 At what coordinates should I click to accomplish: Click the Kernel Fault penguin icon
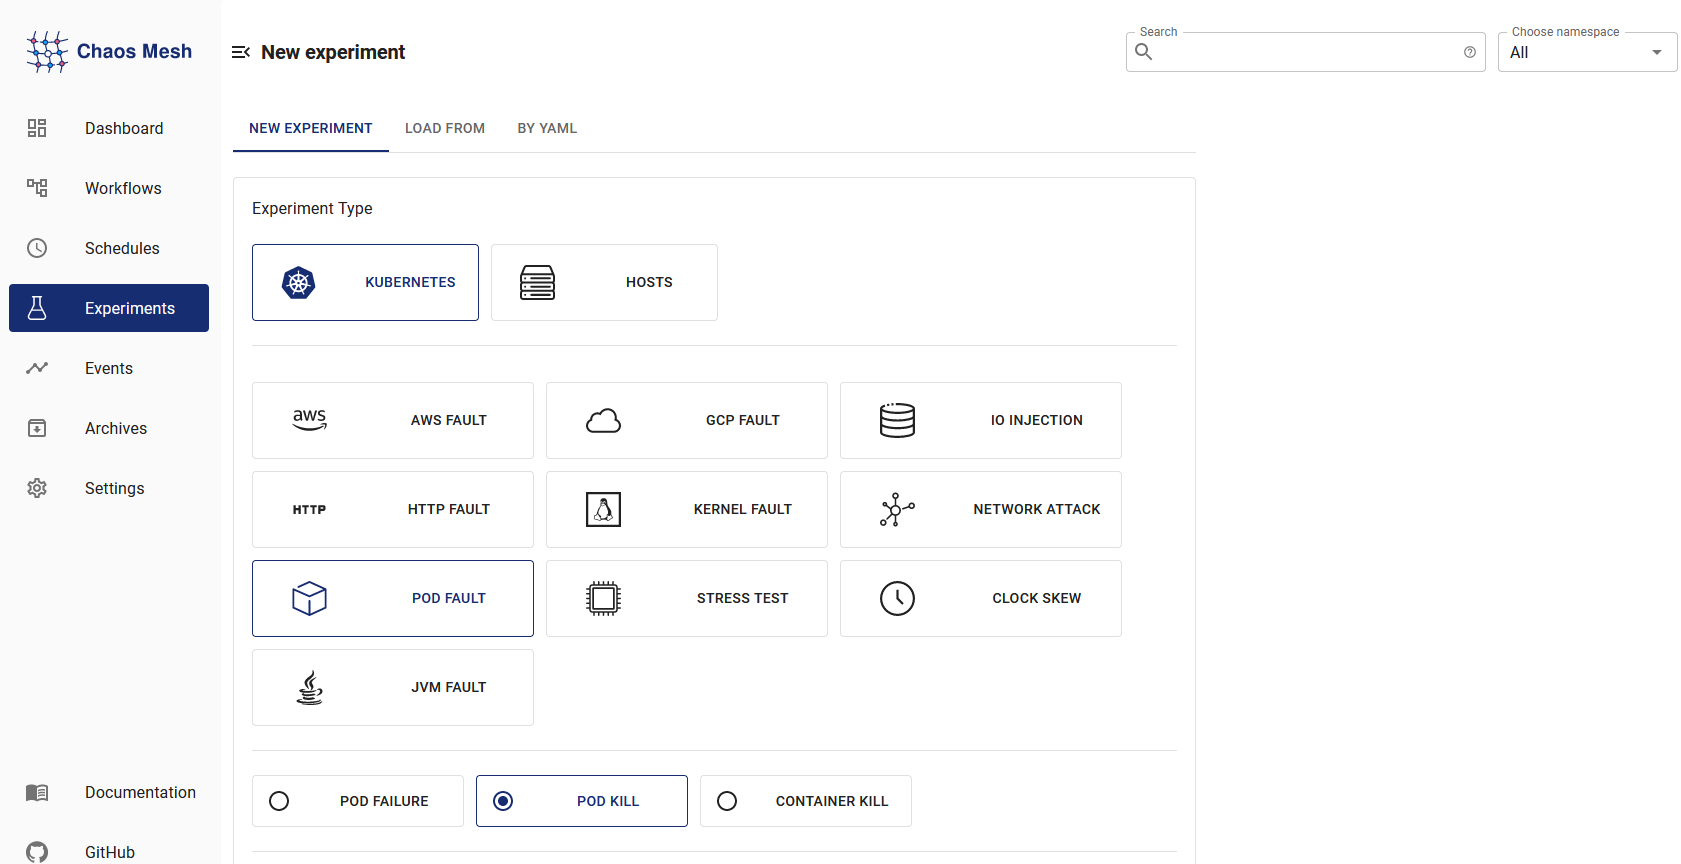[603, 510]
